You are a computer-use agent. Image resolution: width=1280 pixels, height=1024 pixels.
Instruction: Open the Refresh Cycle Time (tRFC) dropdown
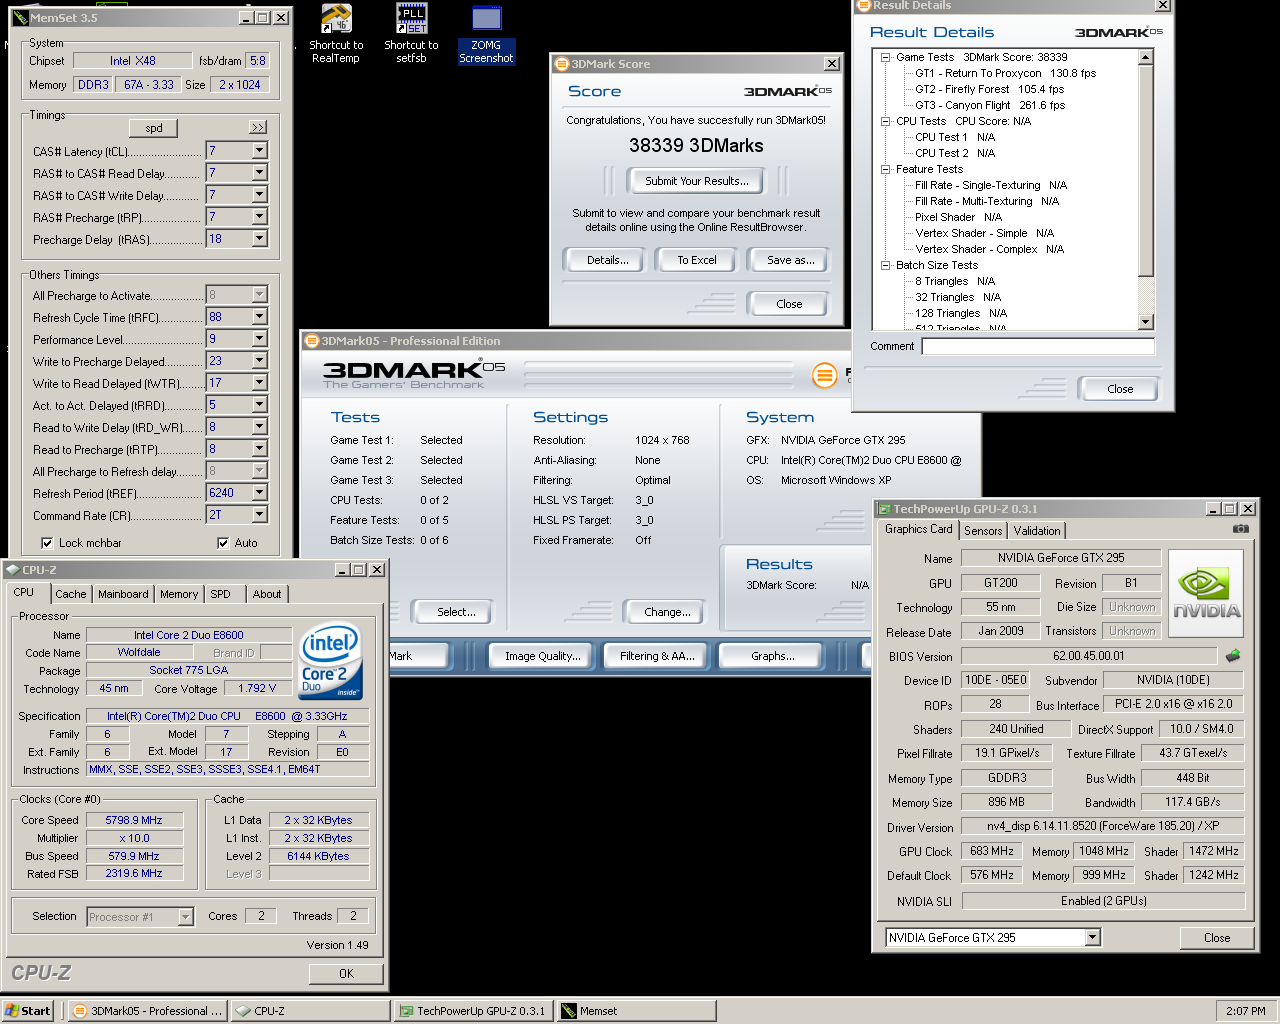point(260,317)
